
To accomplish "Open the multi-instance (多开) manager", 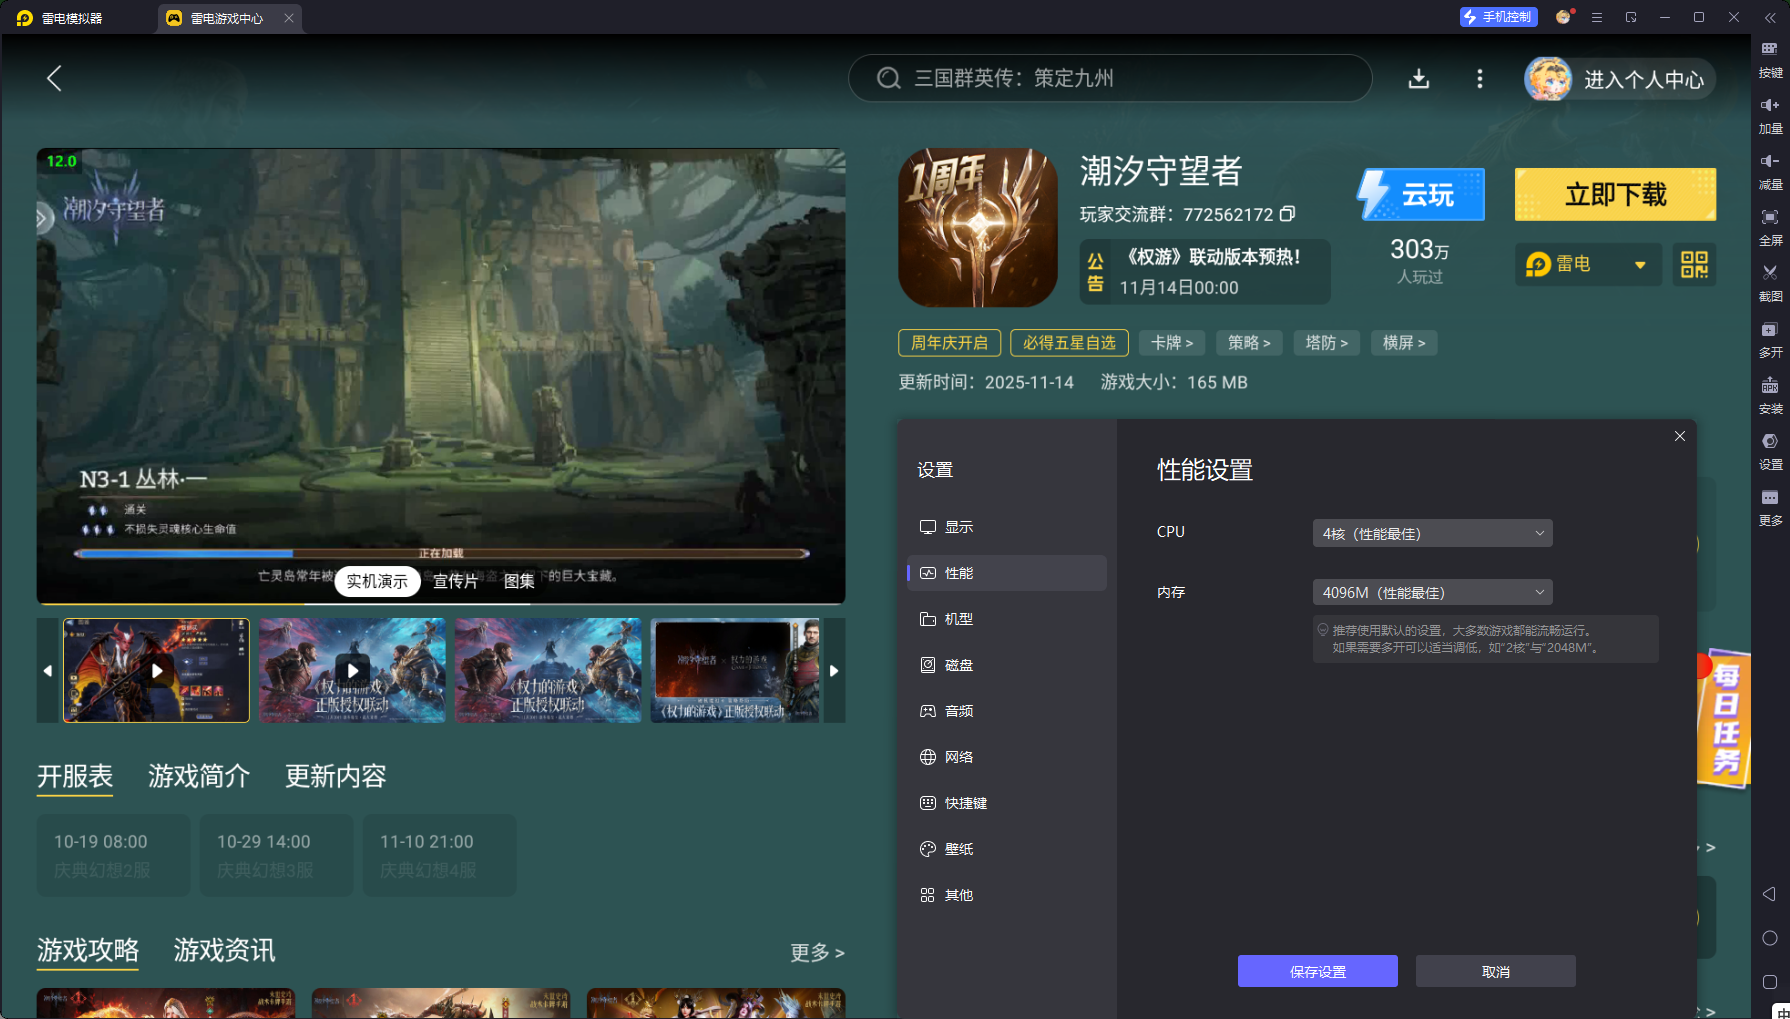I will click(x=1769, y=337).
